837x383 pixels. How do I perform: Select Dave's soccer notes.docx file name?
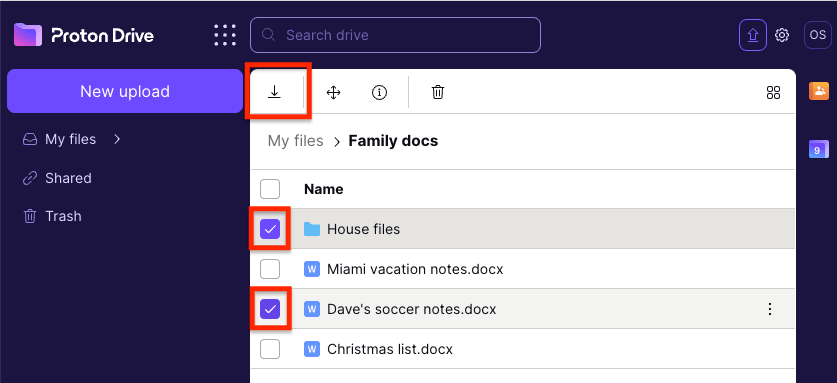(412, 309)
